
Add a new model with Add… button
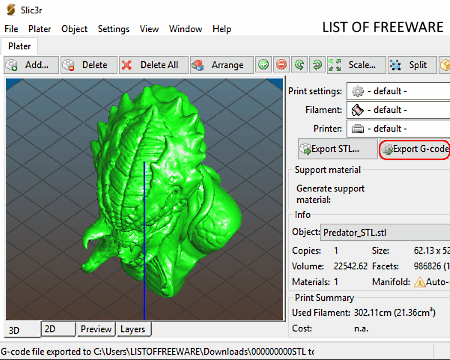(31, 65)
